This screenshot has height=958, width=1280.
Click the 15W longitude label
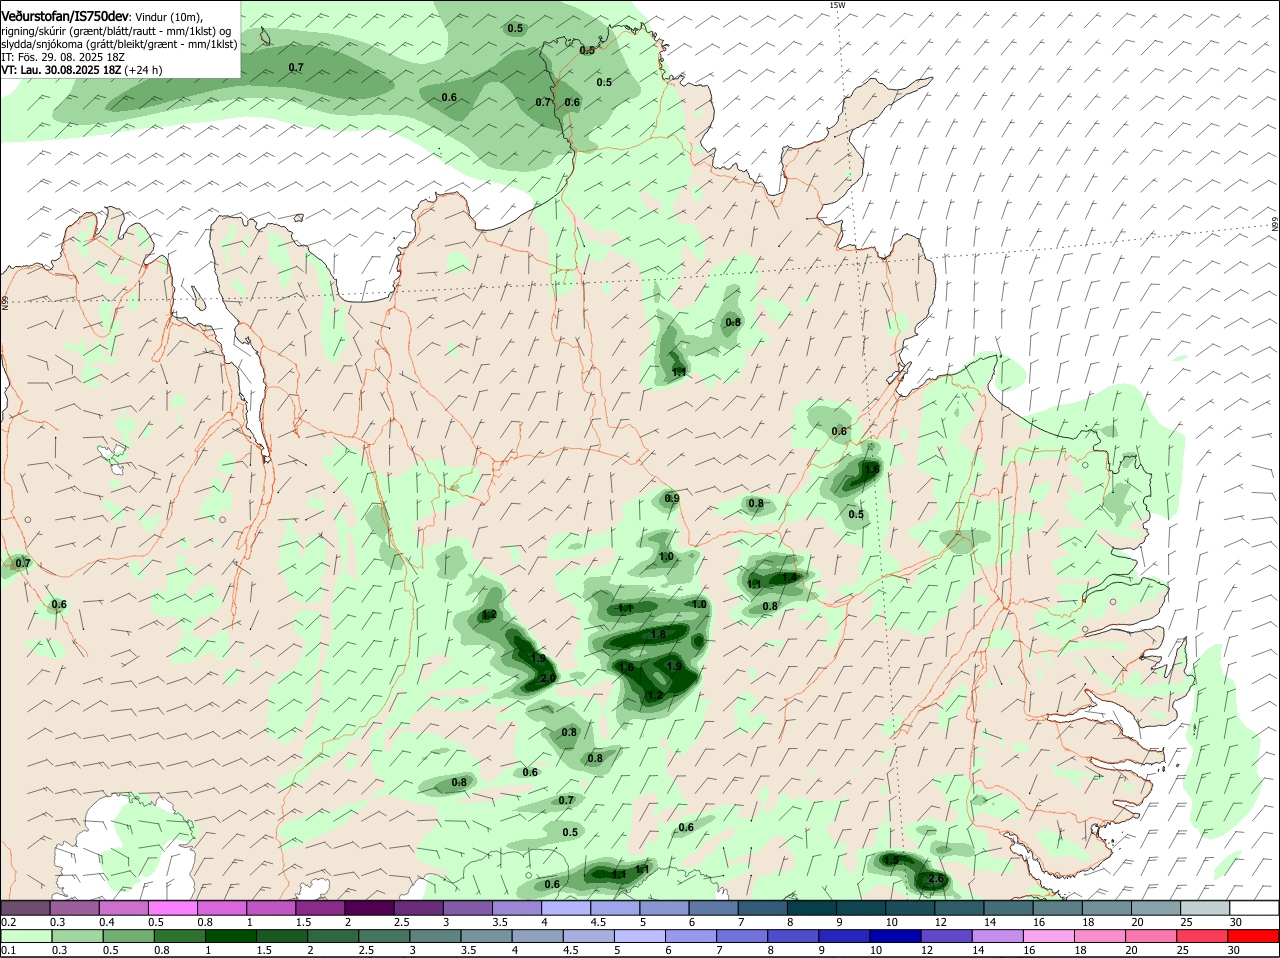(837, 6)
